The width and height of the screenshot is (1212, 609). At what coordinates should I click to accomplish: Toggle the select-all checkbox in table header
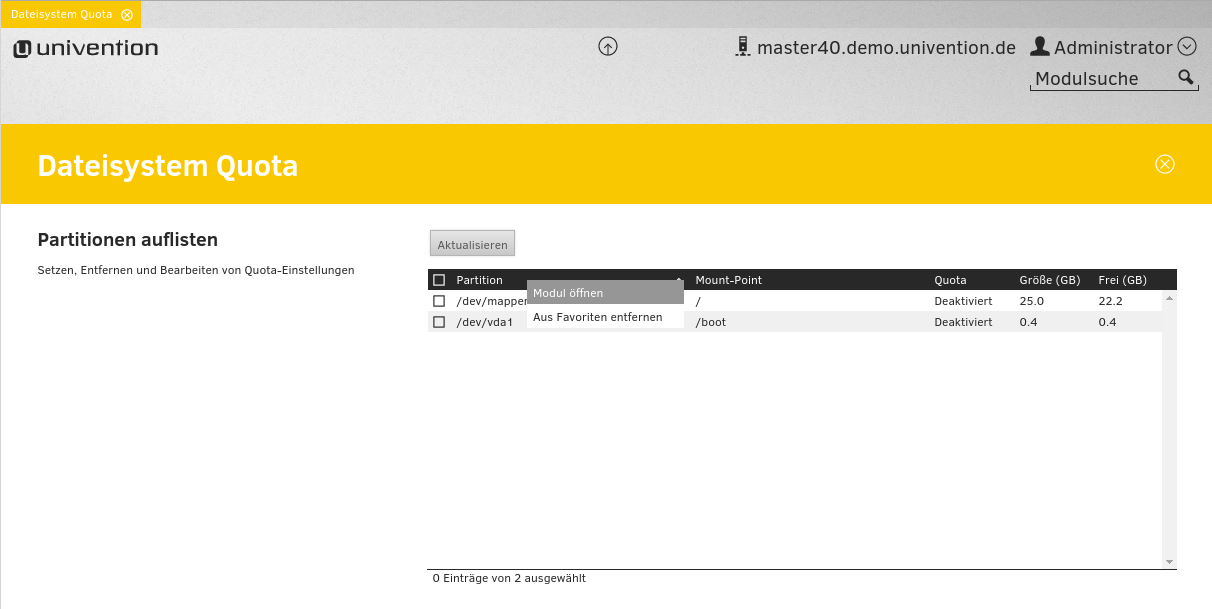point(439,280)
